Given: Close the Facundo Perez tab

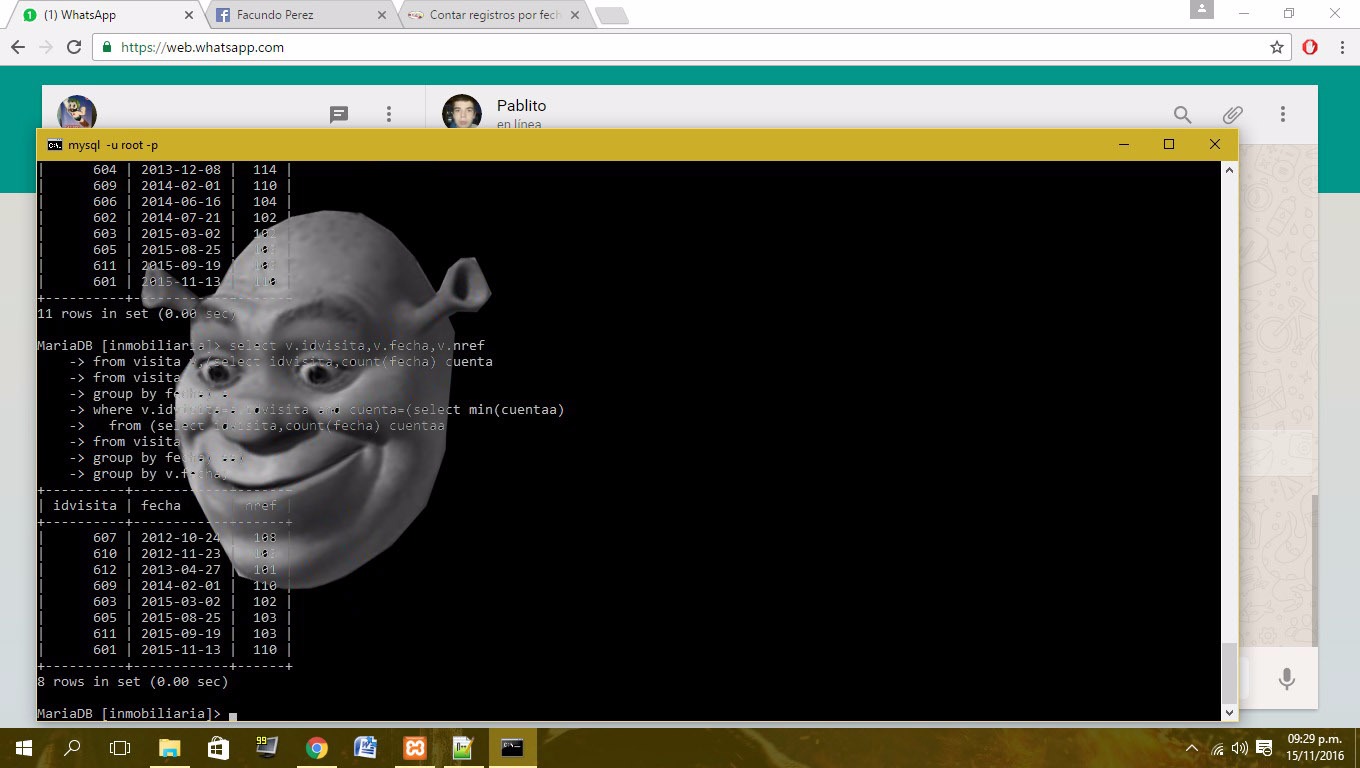Looking at the screenshot, I should [x=381, y=15].
